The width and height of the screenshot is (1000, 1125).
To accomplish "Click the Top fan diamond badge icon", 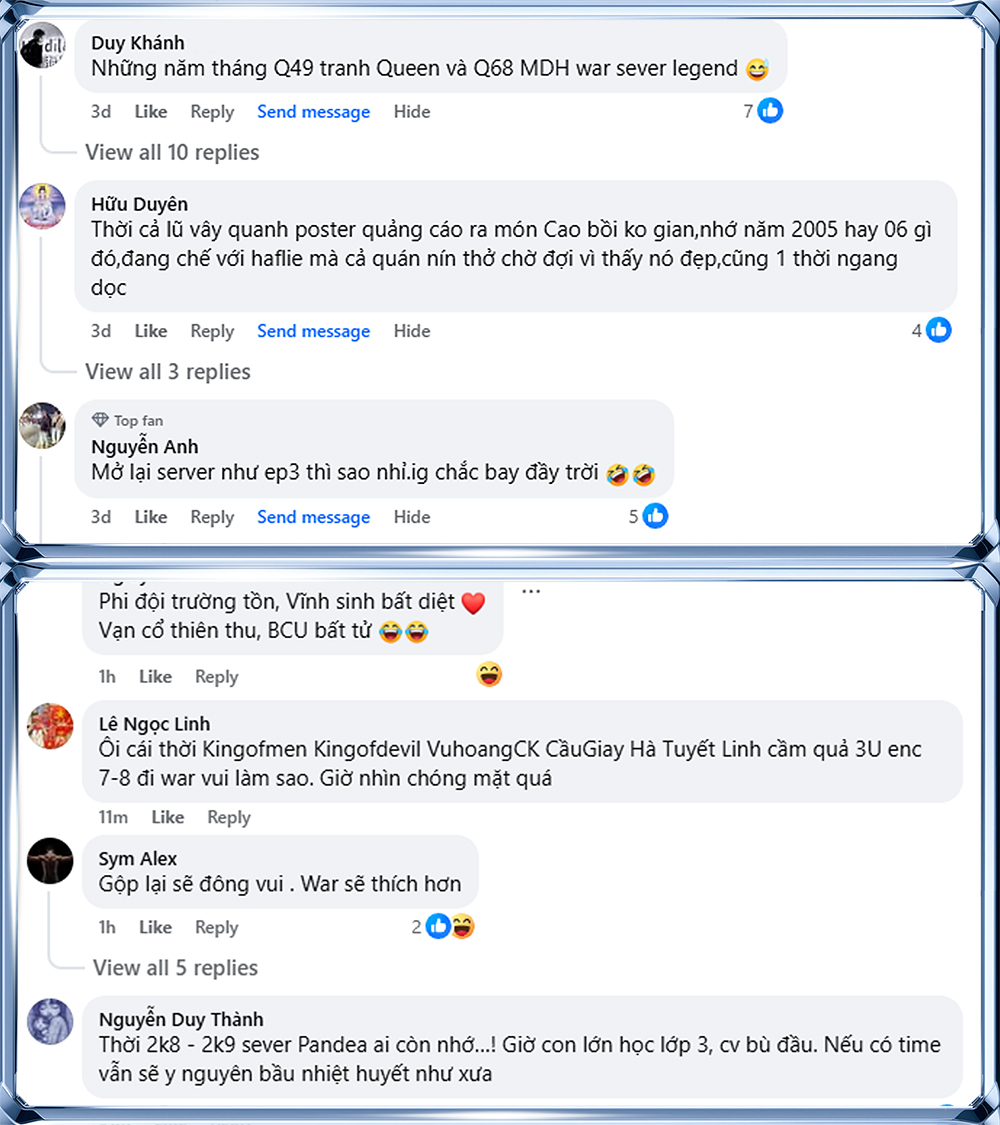I will (99, 420).
